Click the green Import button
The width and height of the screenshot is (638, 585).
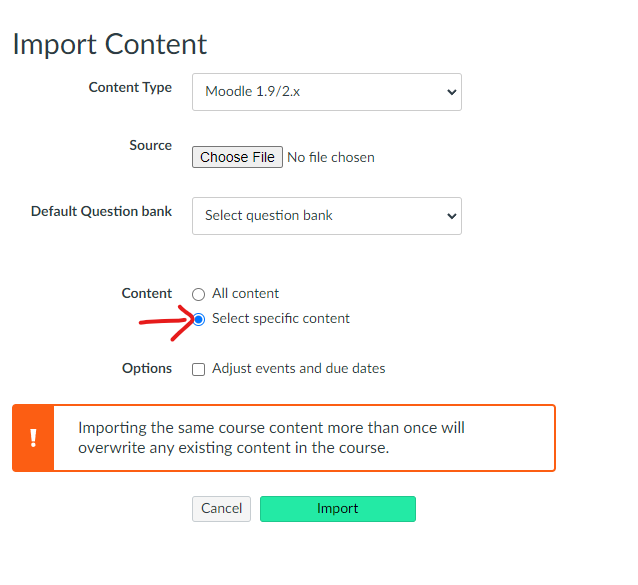[x=337, y=509]
